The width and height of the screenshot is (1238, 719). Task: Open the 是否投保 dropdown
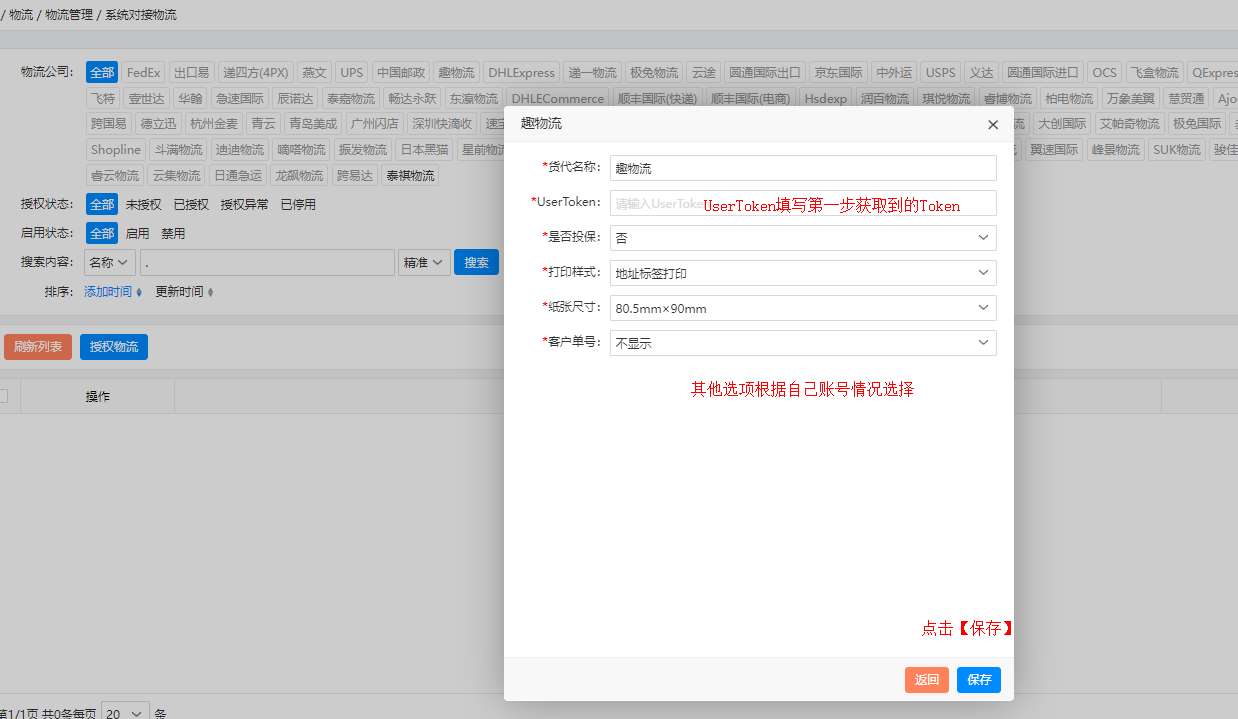tap(802, 238)
